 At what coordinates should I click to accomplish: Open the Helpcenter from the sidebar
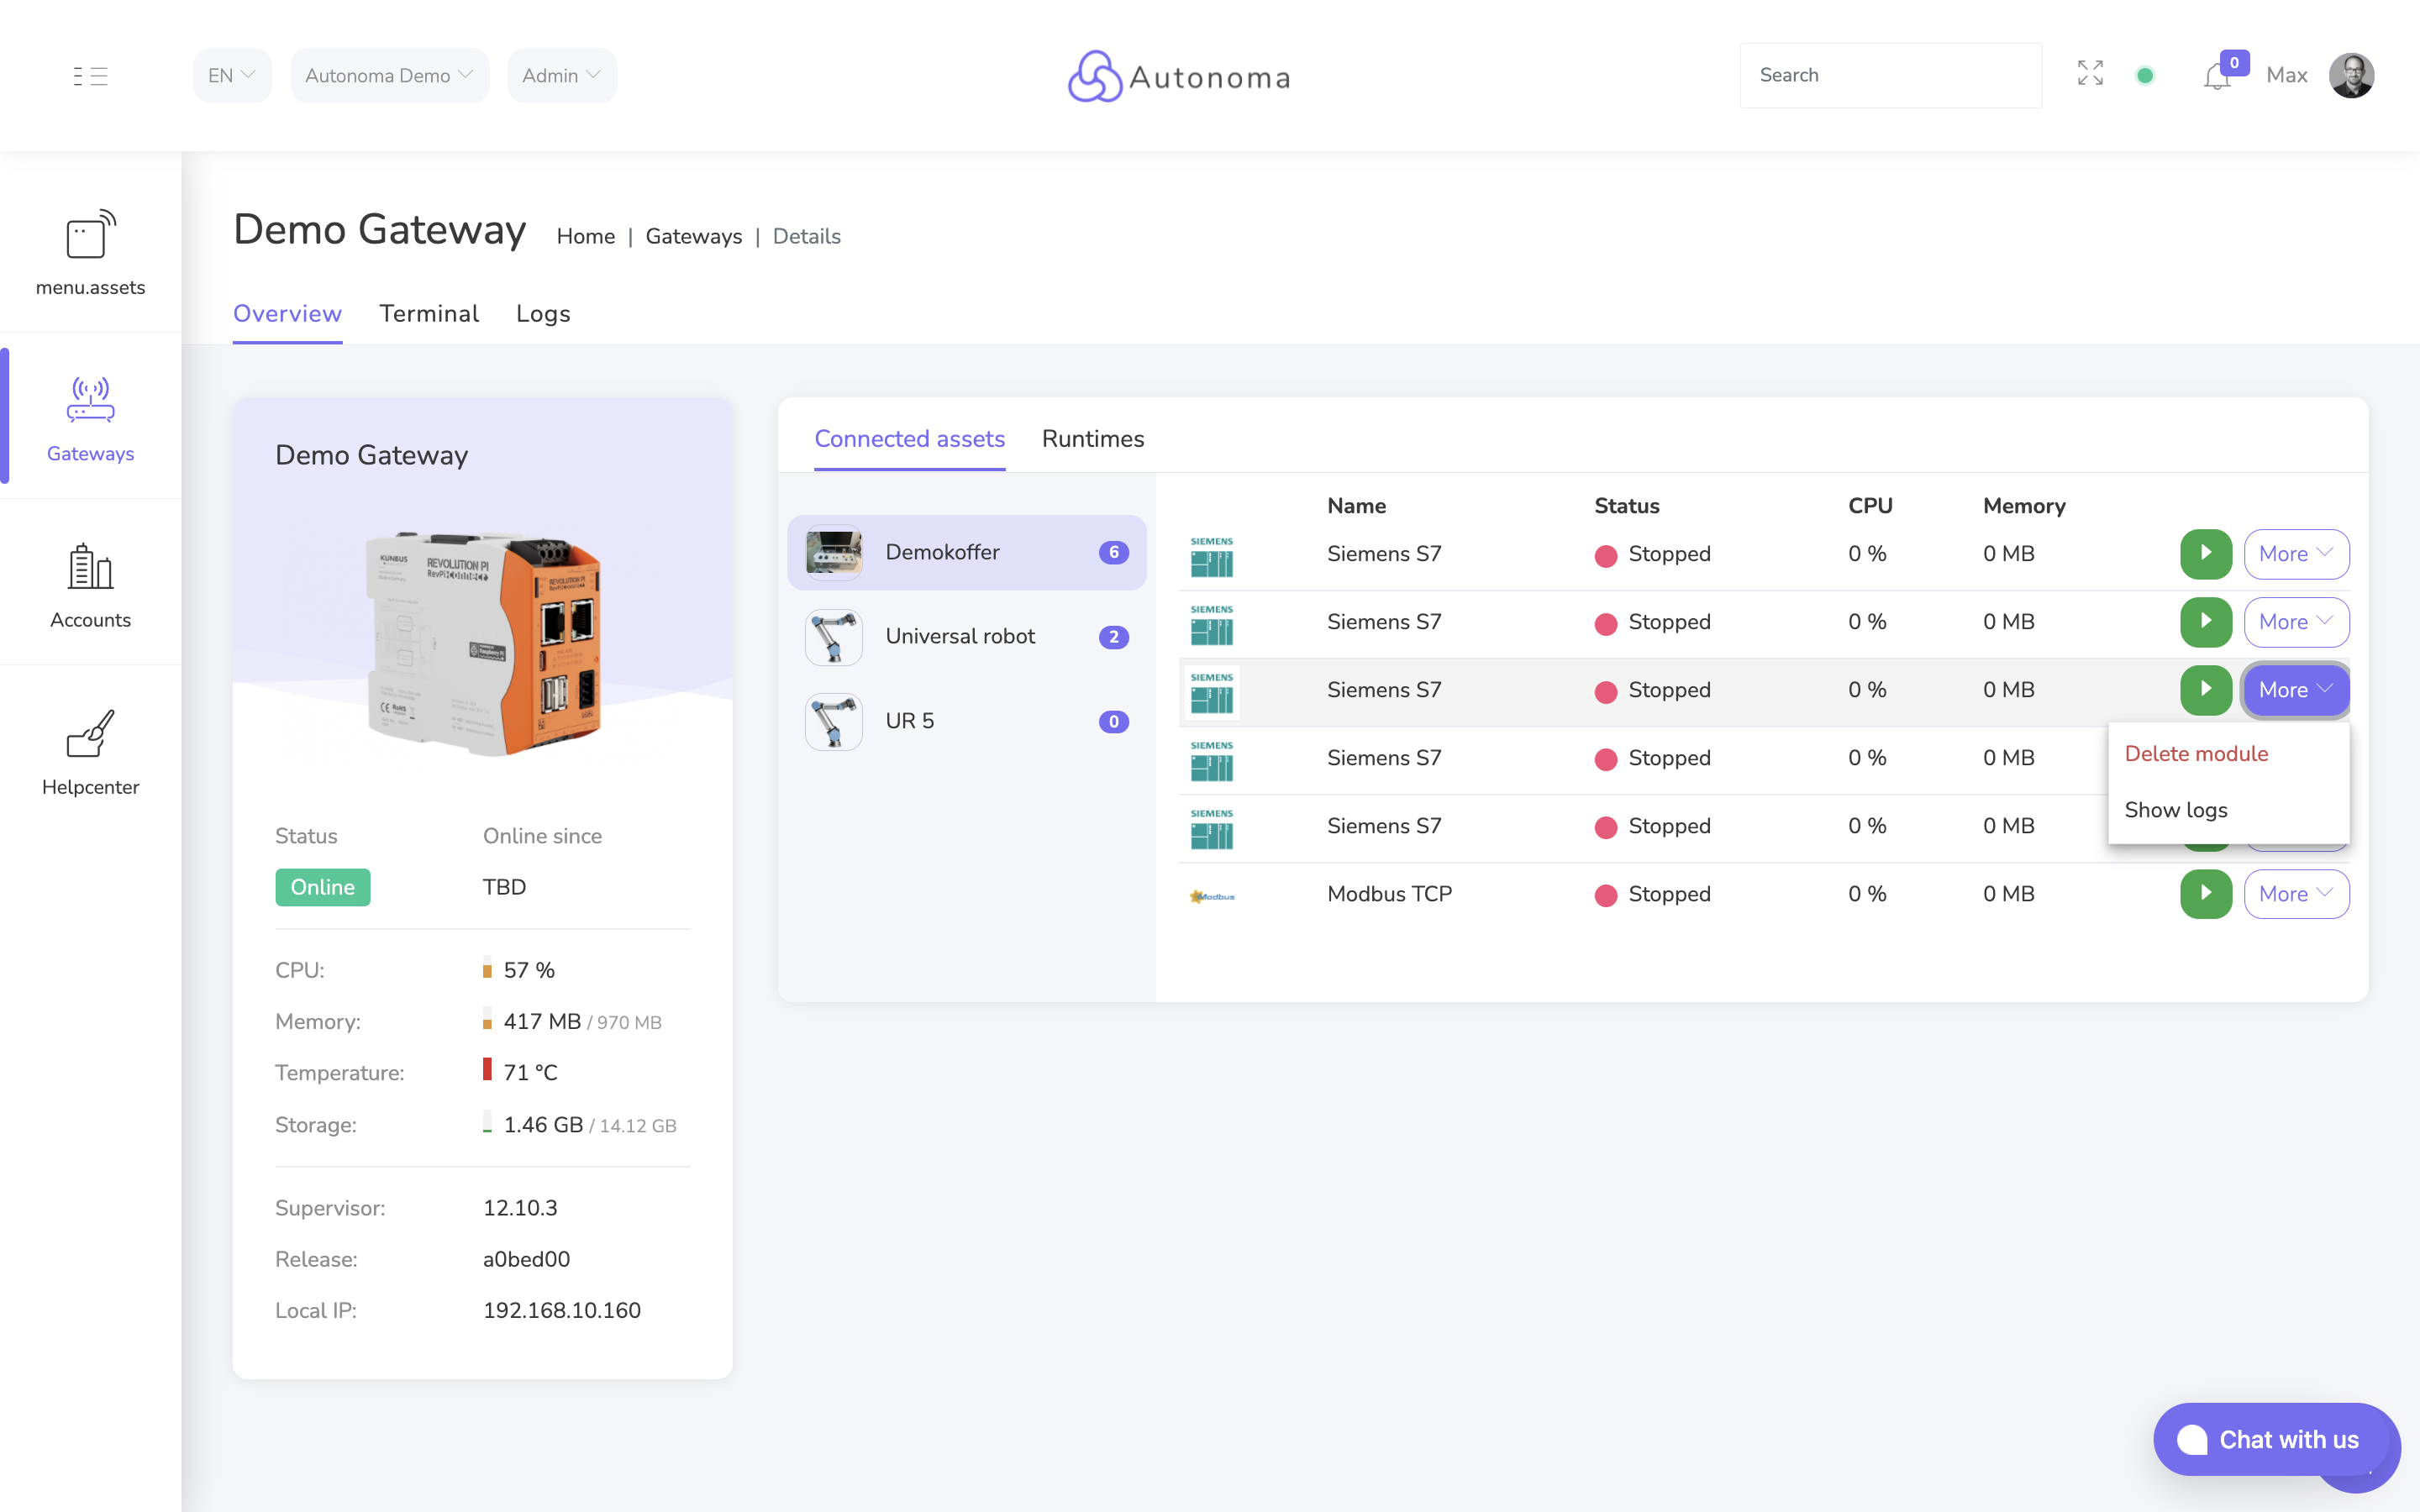90,752
